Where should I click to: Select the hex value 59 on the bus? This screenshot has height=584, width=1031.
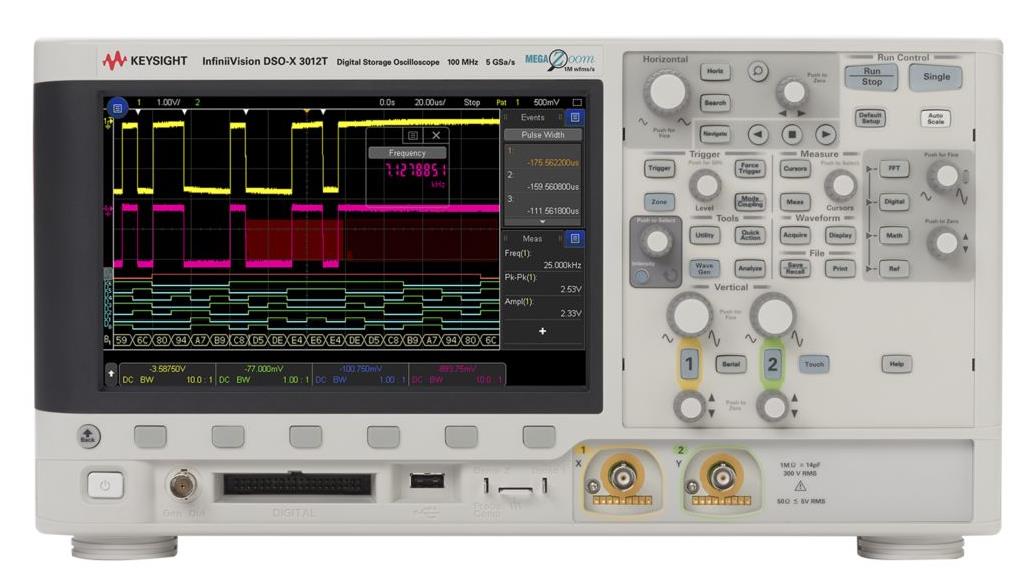coord(121,339)
